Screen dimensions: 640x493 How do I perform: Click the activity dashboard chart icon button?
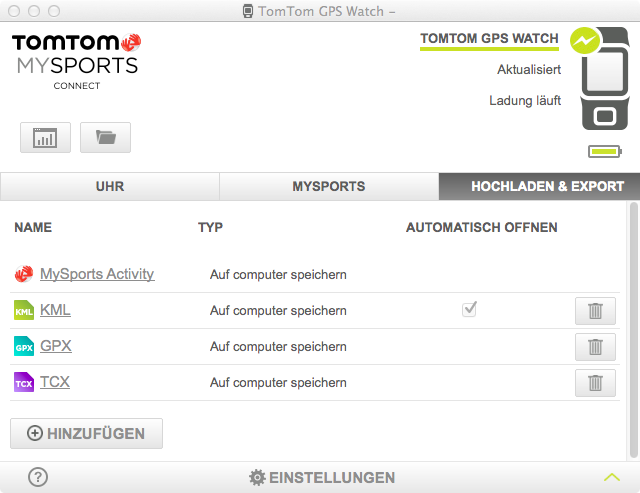coord(45,138)
